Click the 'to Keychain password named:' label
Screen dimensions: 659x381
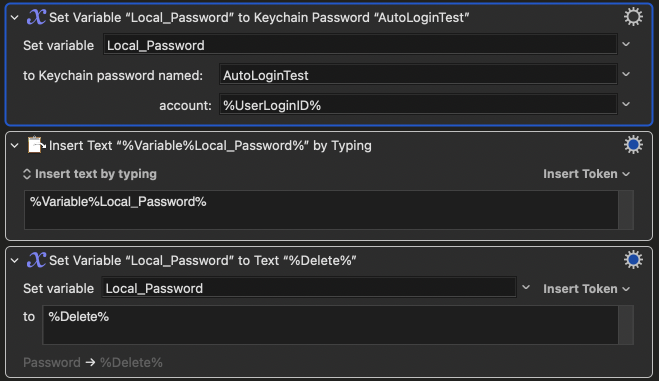[113, 76]
